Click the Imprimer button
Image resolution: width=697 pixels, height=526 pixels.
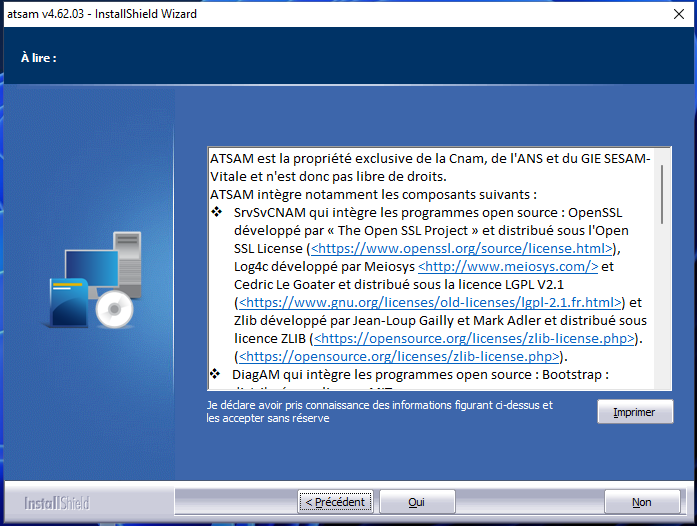point(634,412)
